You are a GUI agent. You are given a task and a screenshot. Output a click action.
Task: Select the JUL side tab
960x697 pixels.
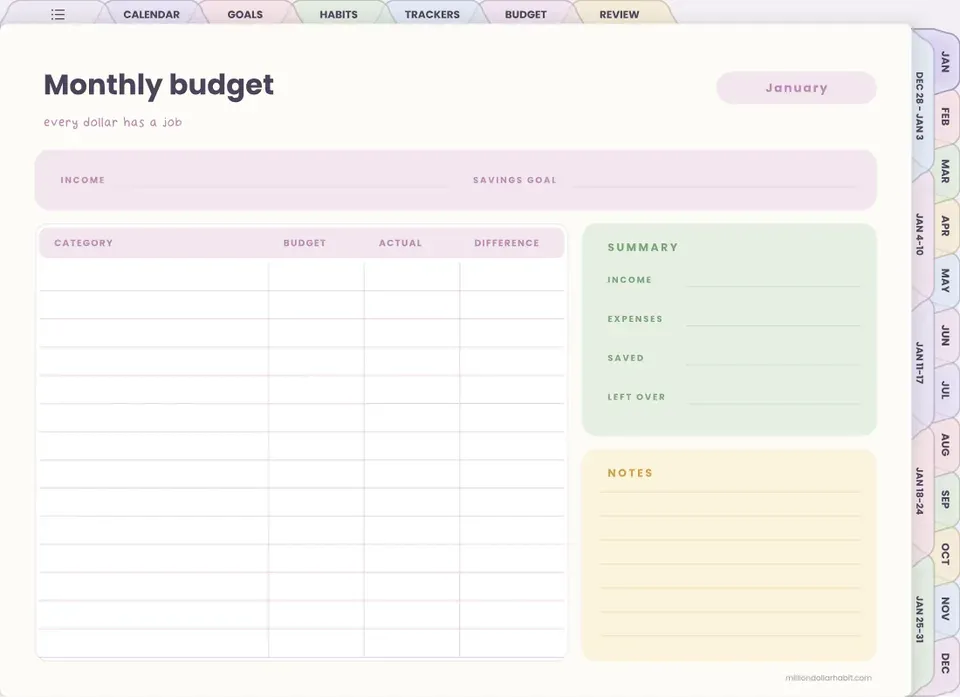point(945,390)
